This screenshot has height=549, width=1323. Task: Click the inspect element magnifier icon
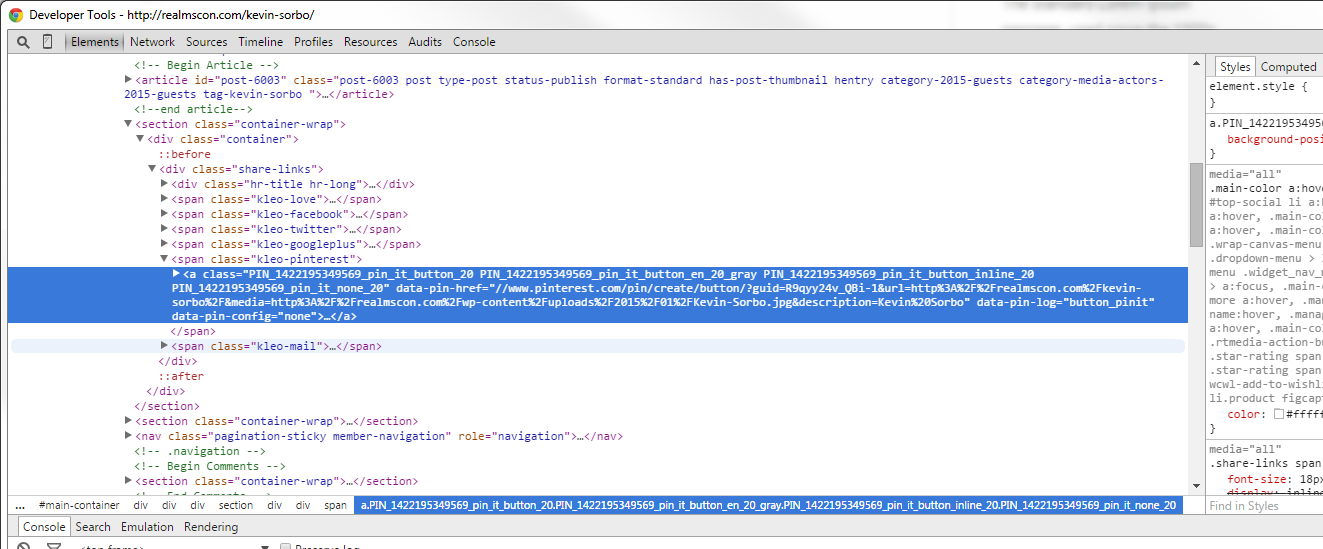coord(23,42)
